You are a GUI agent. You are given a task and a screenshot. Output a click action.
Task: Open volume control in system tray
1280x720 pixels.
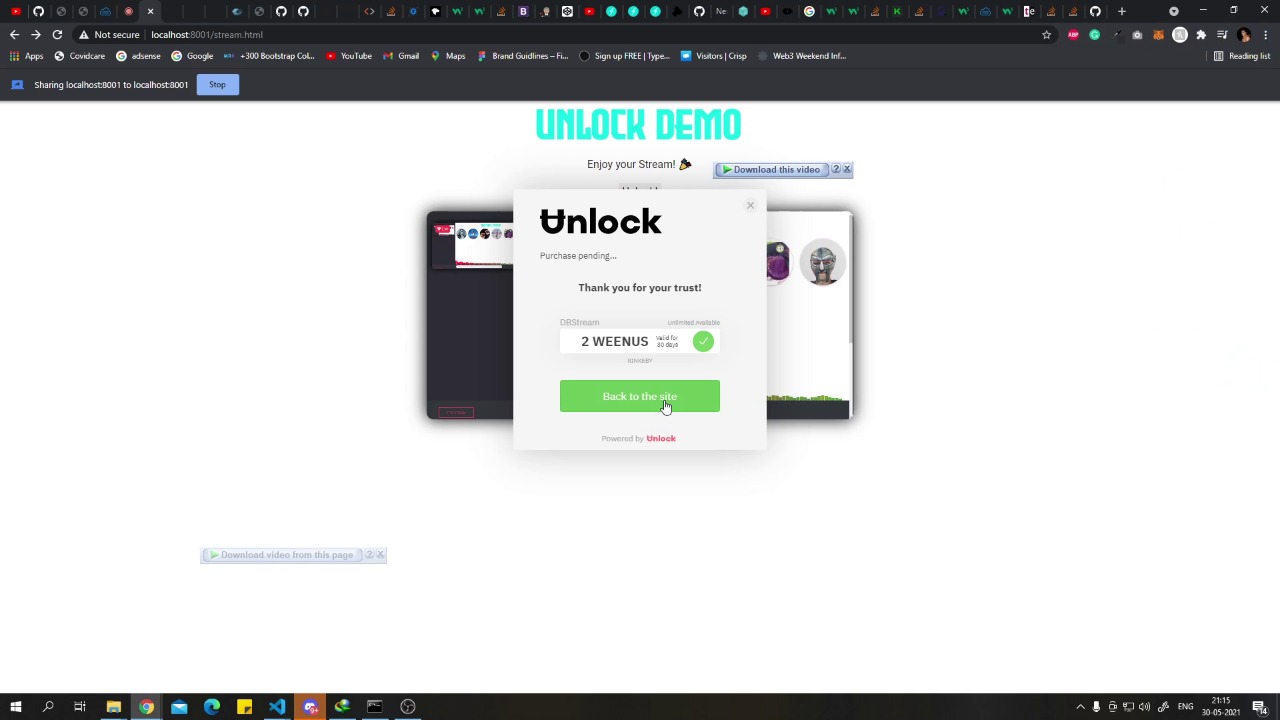click(x=1144, y=707)
